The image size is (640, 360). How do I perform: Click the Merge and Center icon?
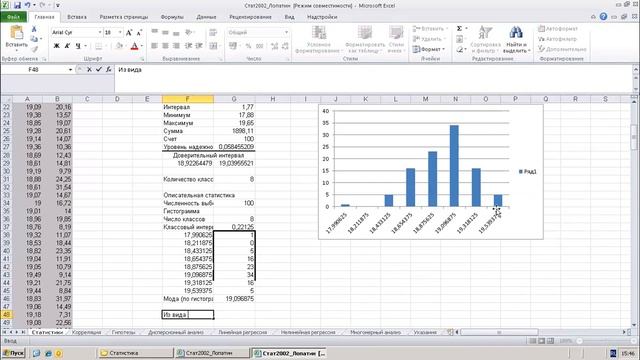(x=213, y=46)
